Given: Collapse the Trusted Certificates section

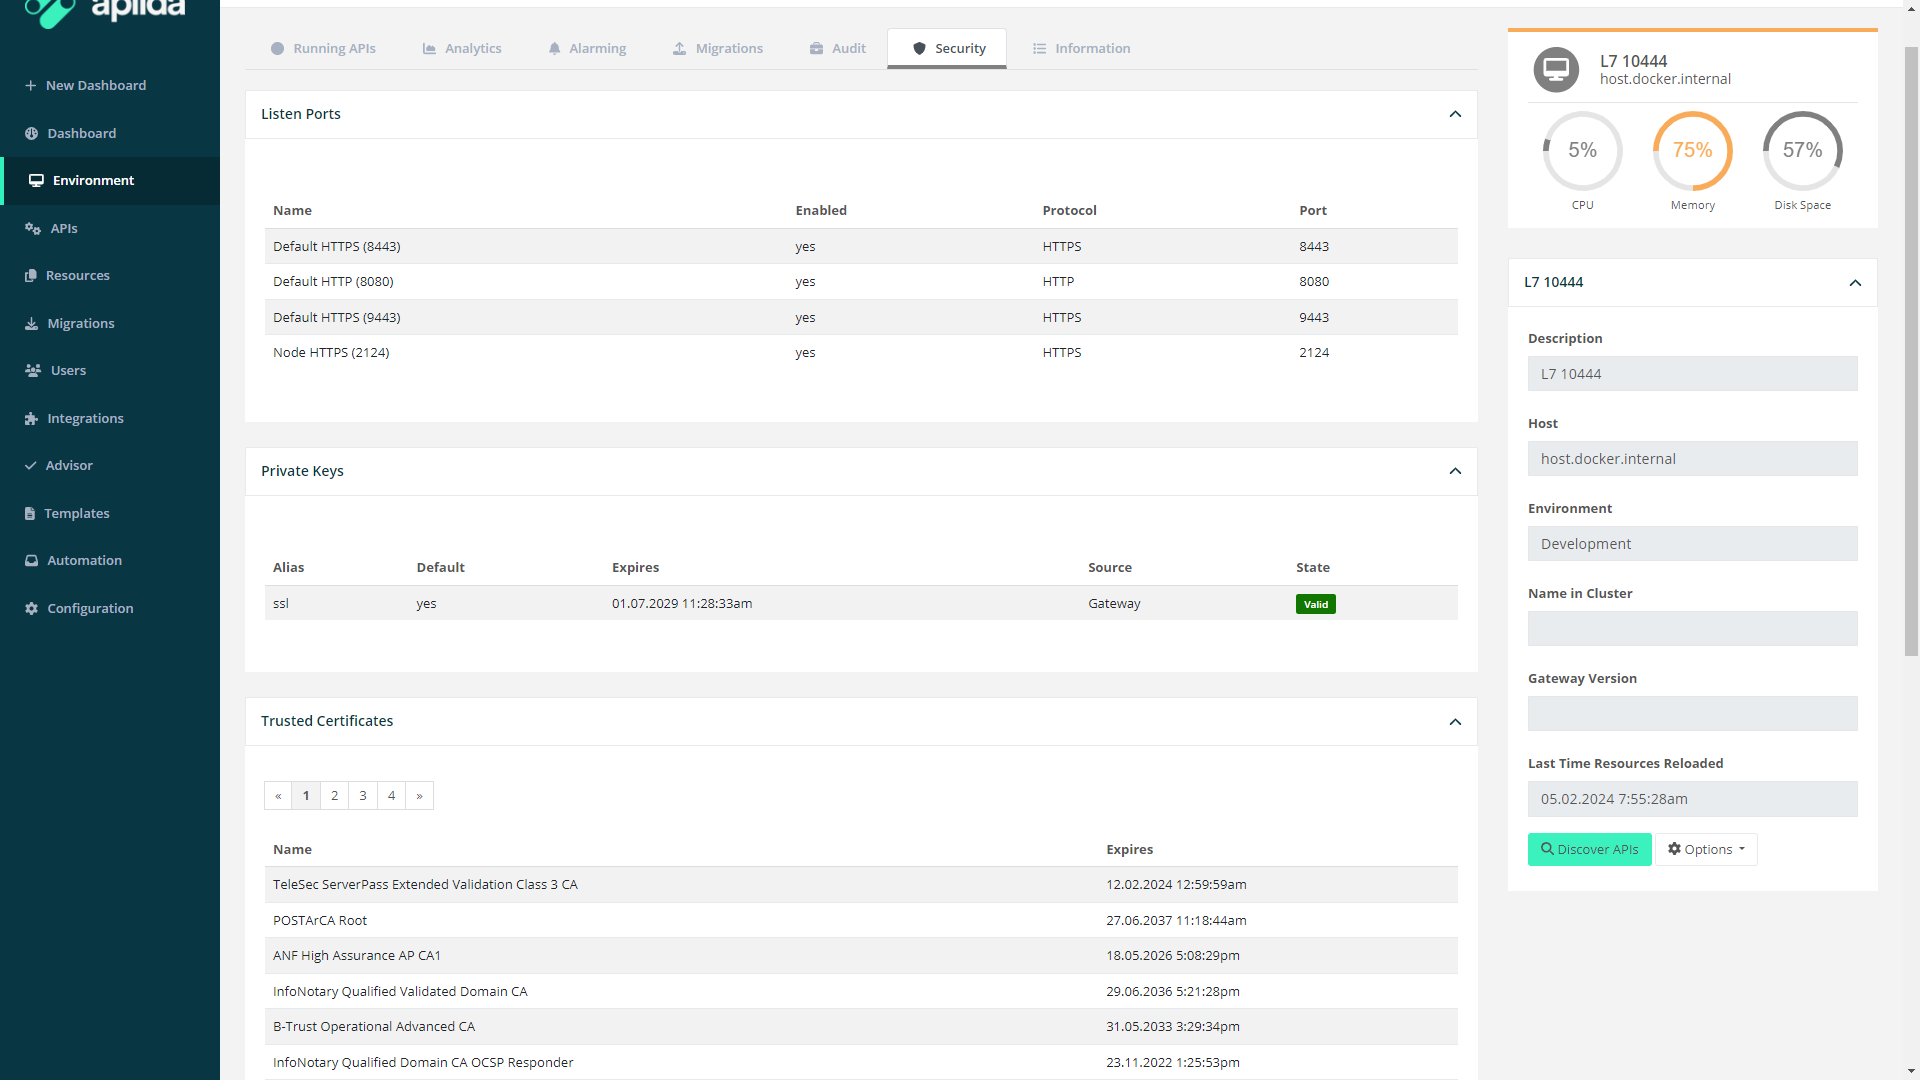Looking at the screenshot, I should point(1455,721).
